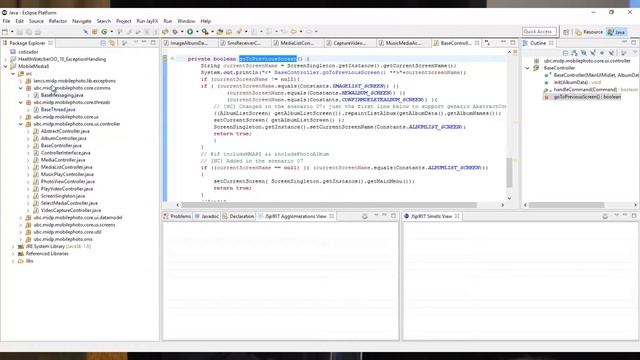The width and height of the screenshot is (640, 360).
Task: Select AlbumController.java file
Action: click(63, 138)
